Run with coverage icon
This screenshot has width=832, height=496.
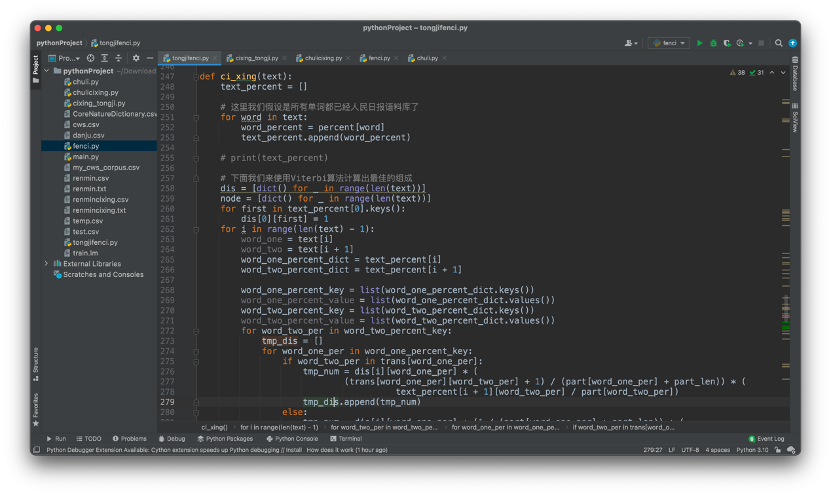coord(727,43)
